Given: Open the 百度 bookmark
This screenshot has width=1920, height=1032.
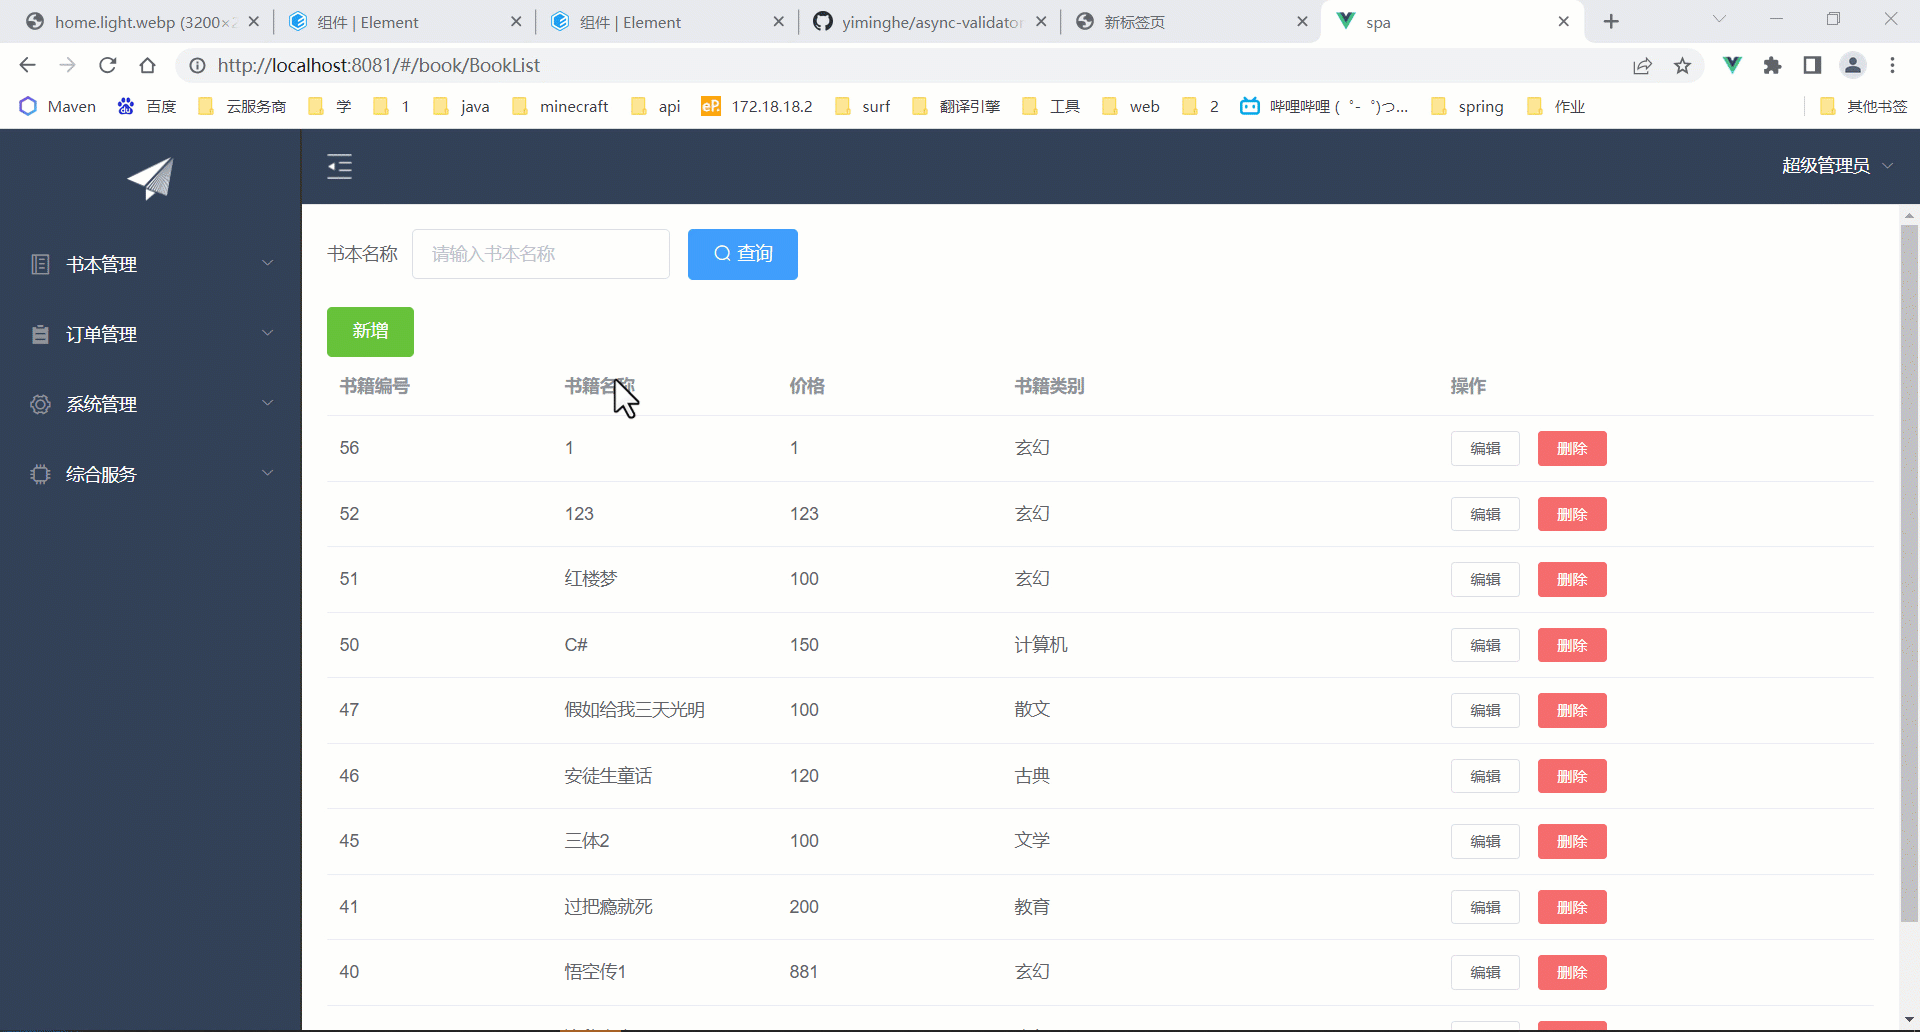Looking at the screenshot, I should (147, 106).
